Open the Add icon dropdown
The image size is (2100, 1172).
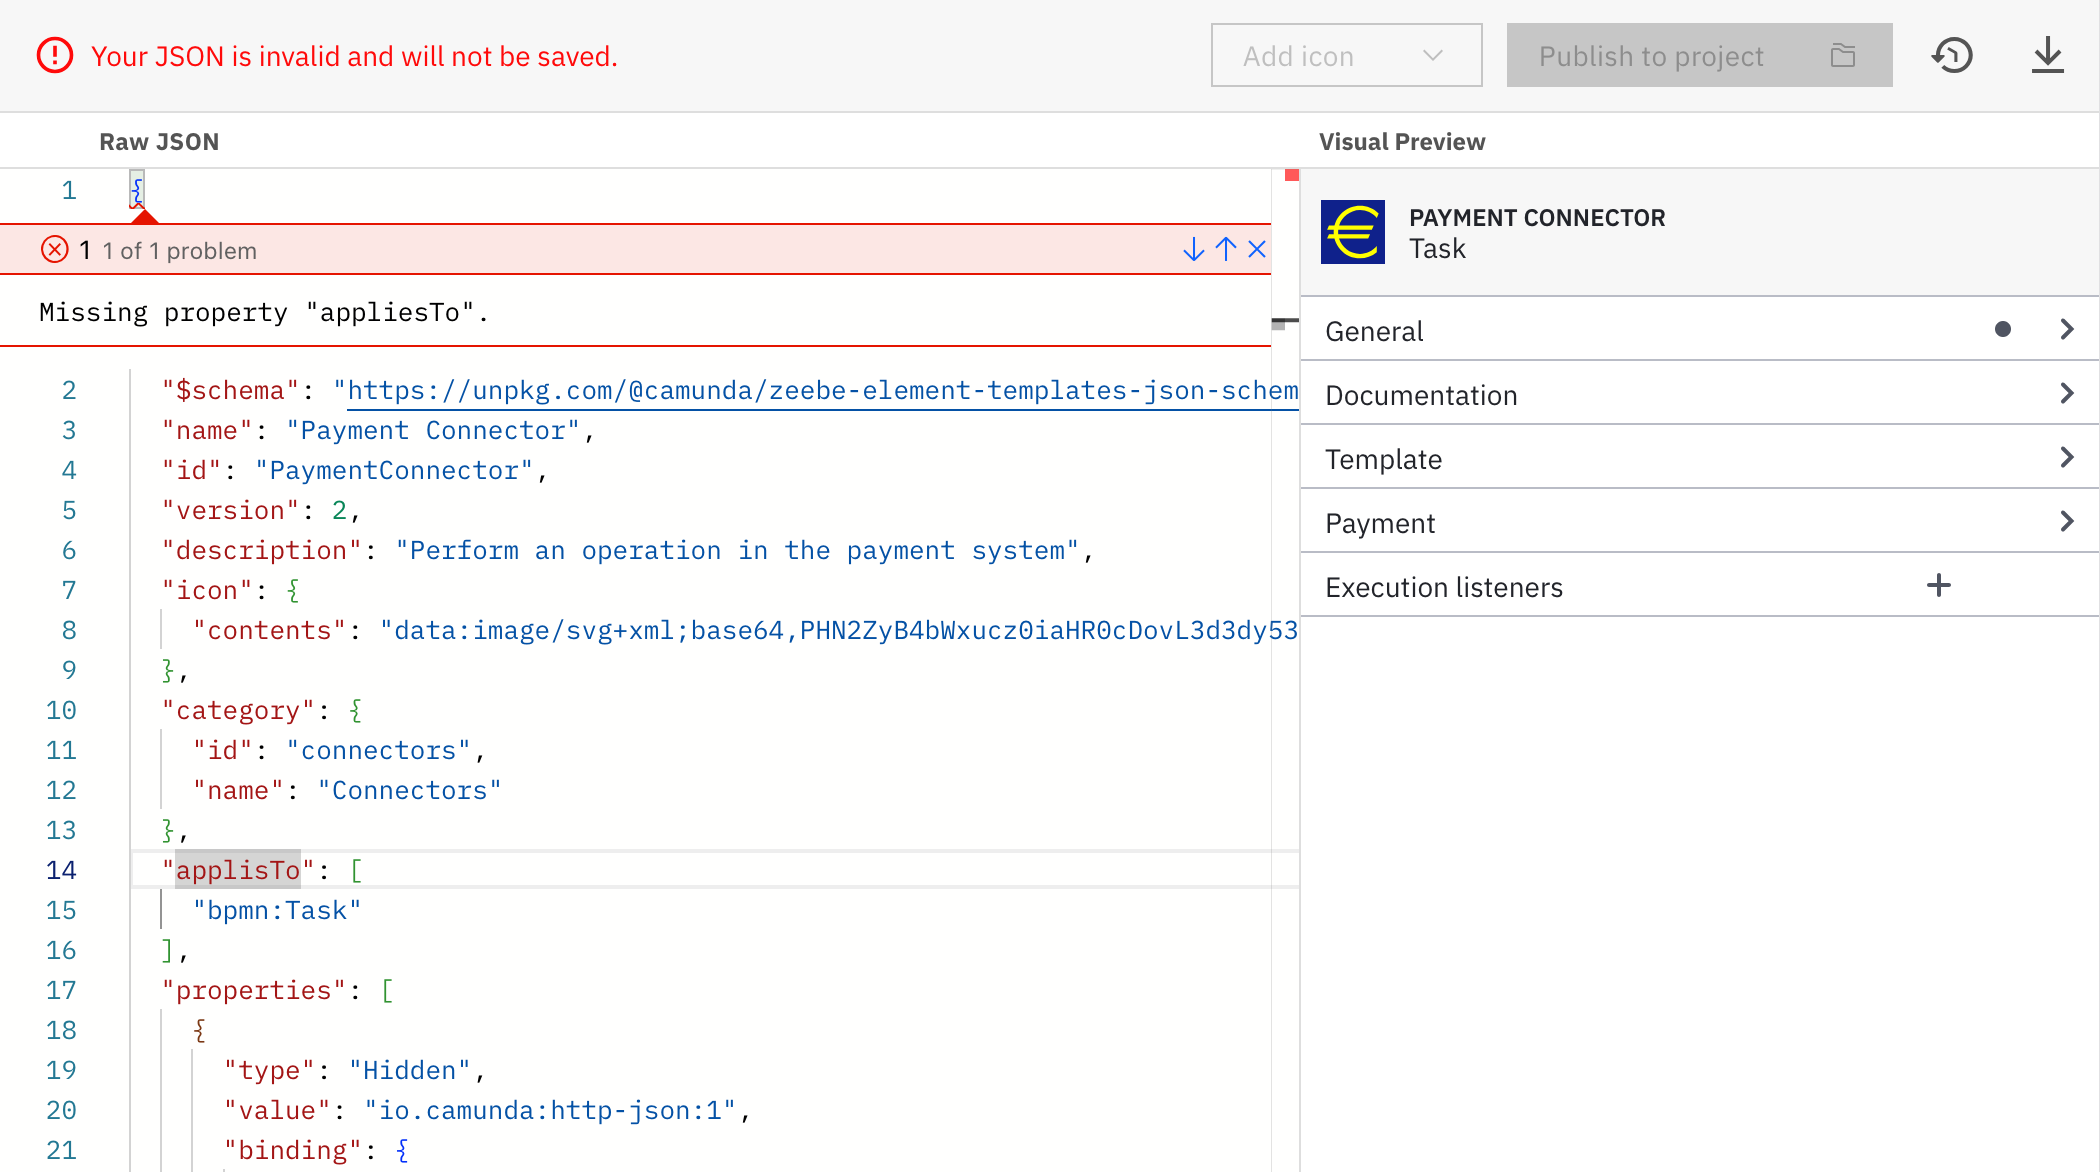click(1345, 55)
